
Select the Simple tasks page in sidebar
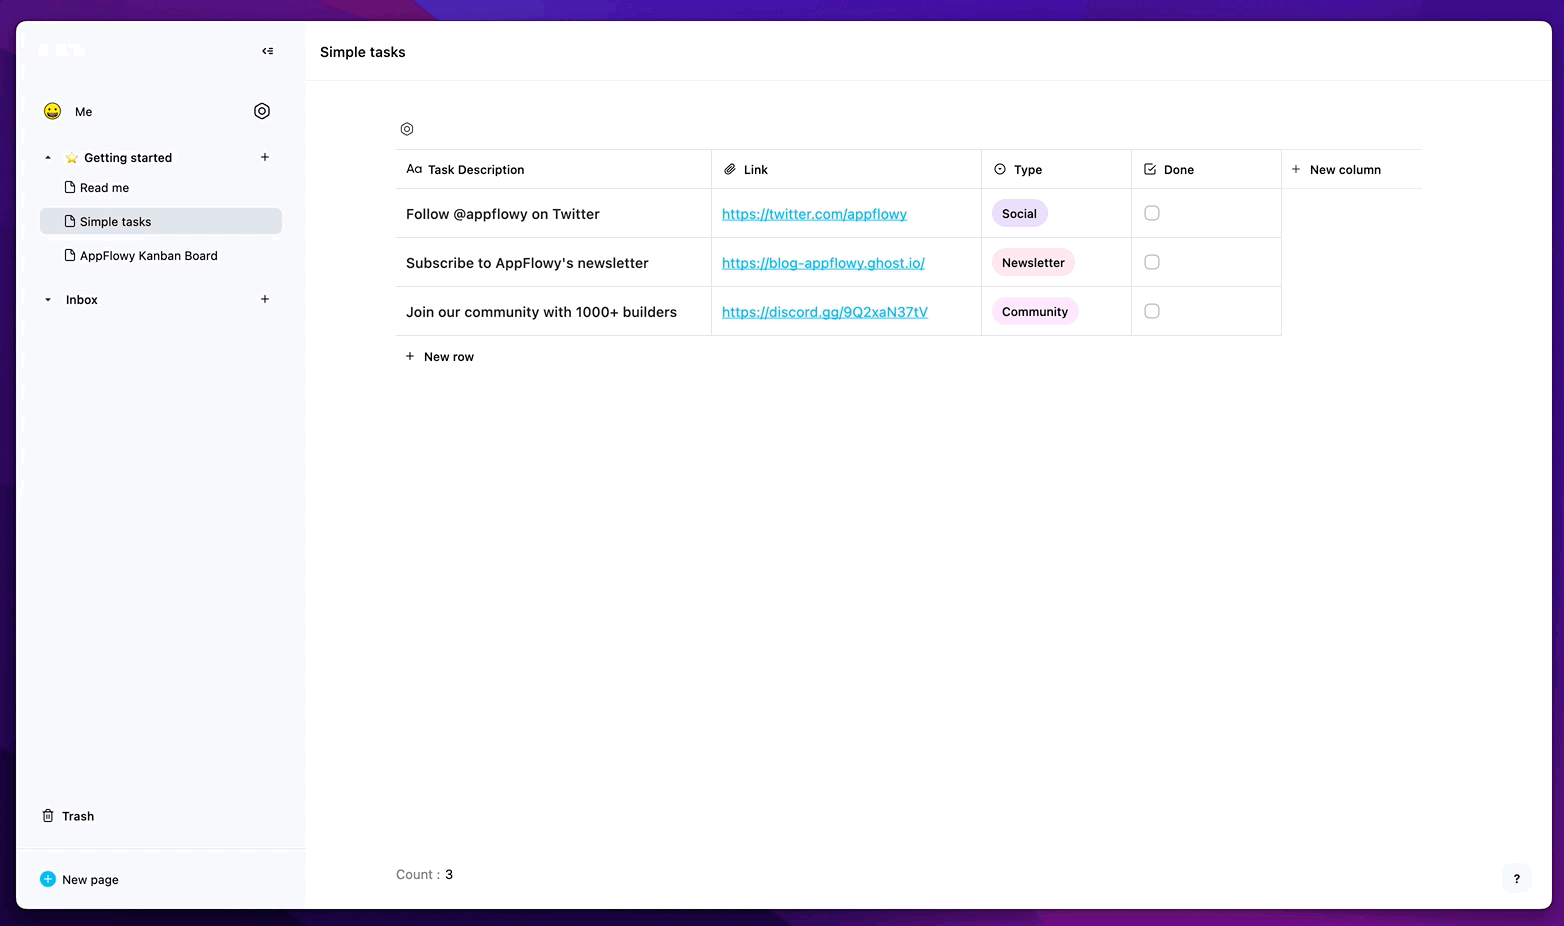[115, 221]
